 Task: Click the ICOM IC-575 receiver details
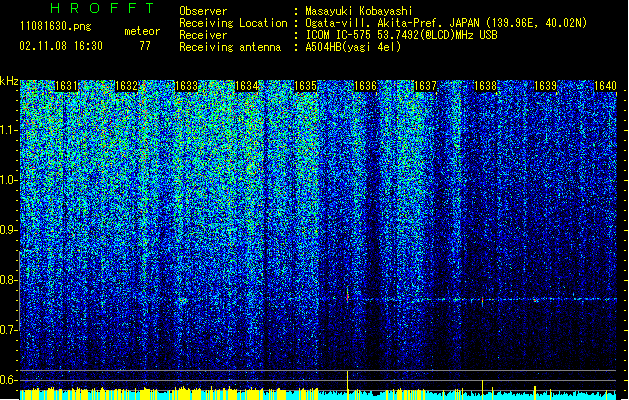[401, 35]
